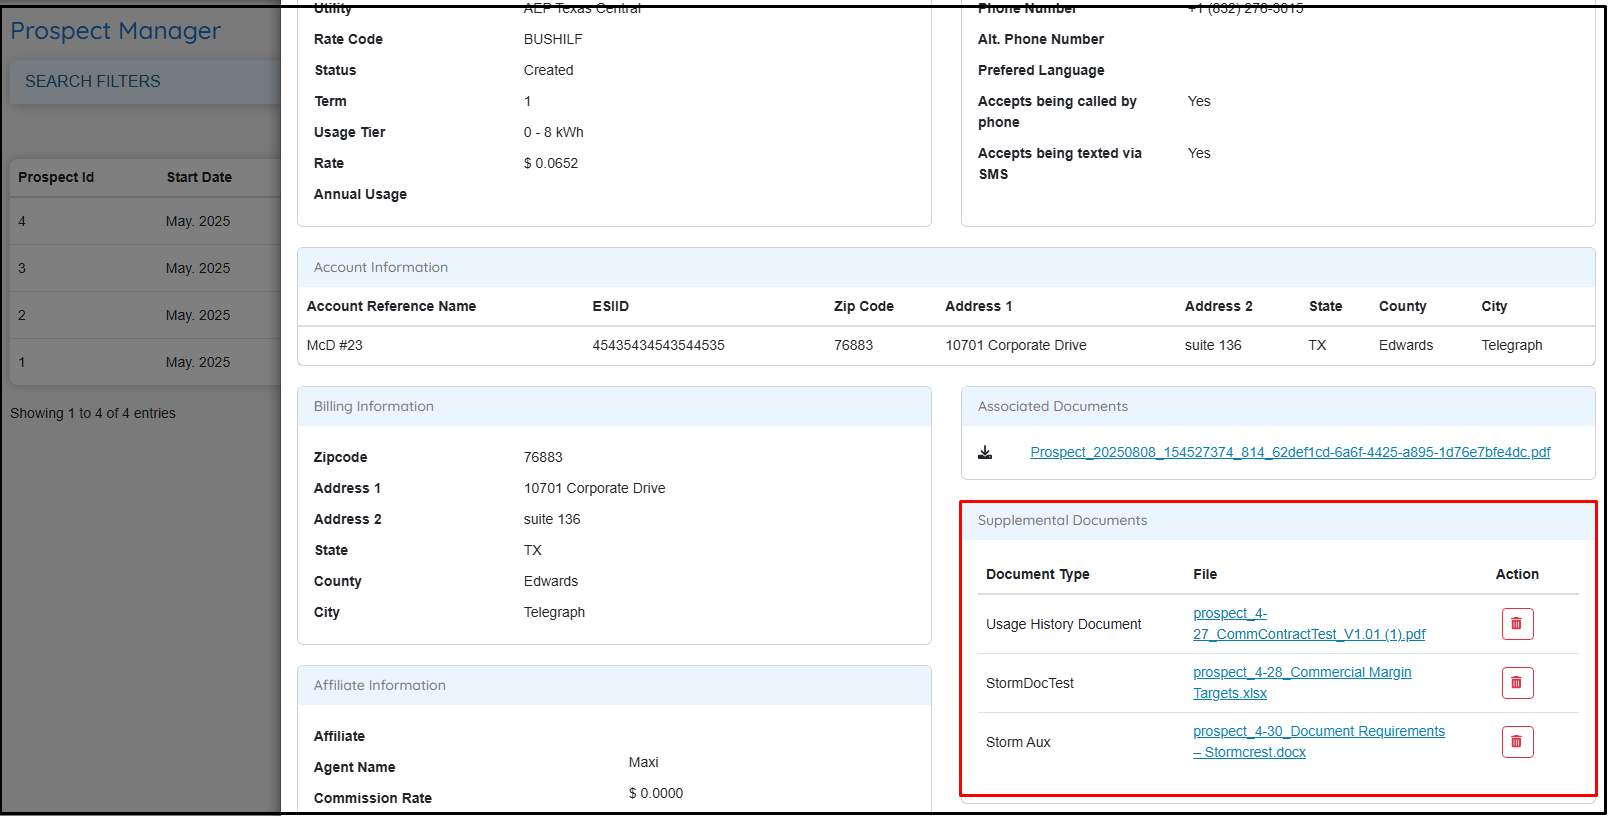Sort the list by Start Date column
Screen dimensions: 1608x816
coord(199,177)
